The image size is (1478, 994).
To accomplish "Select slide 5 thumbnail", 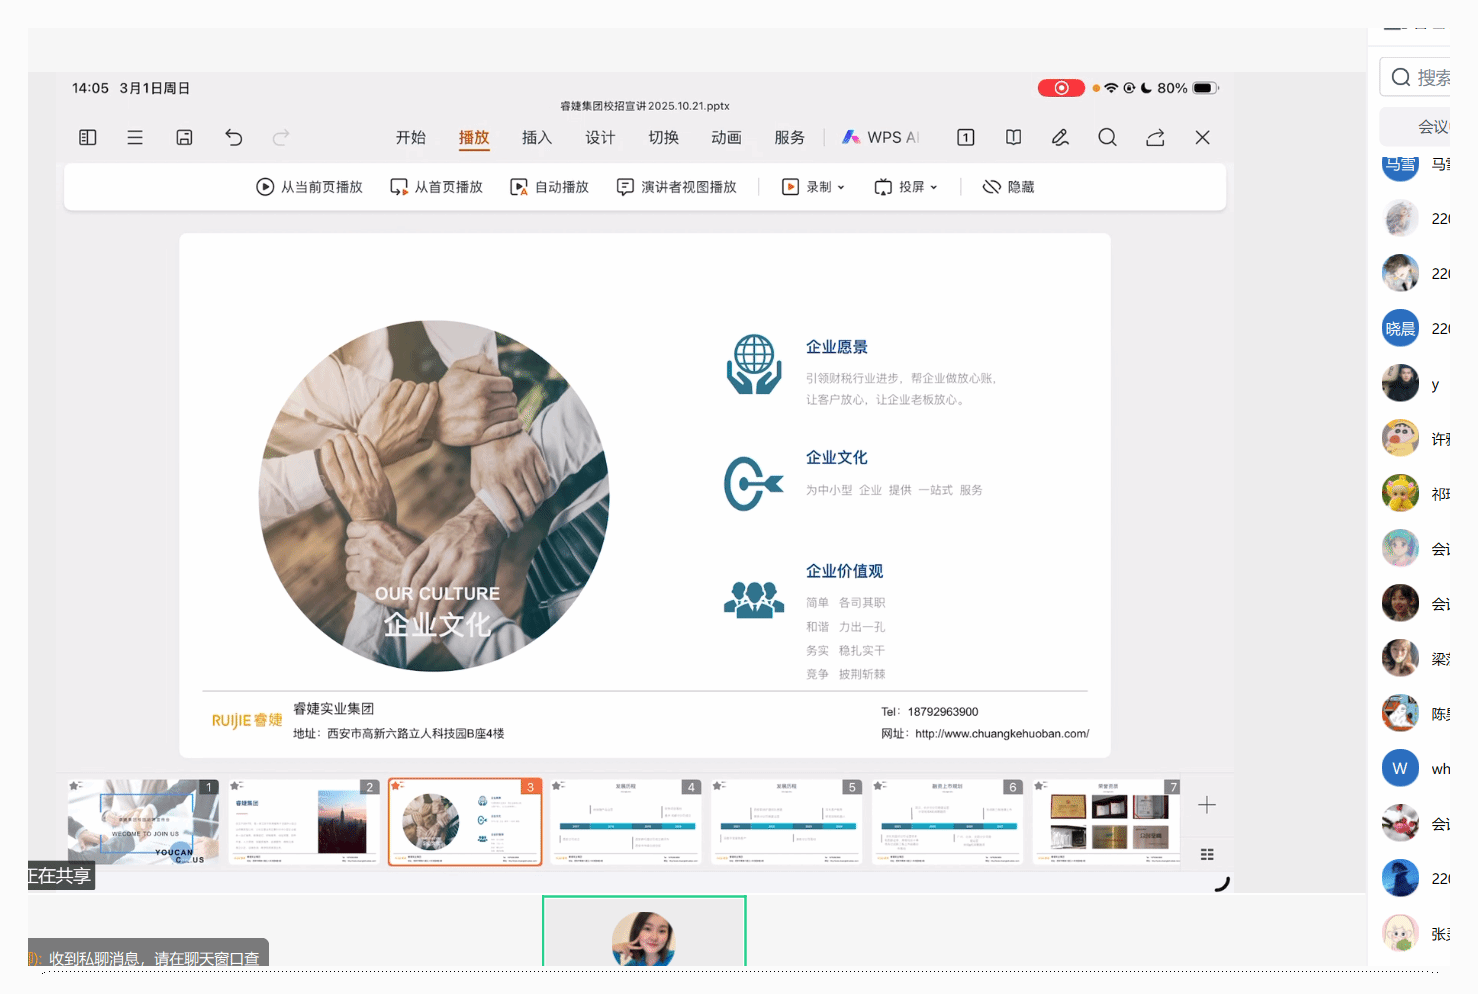I will 786,822.
